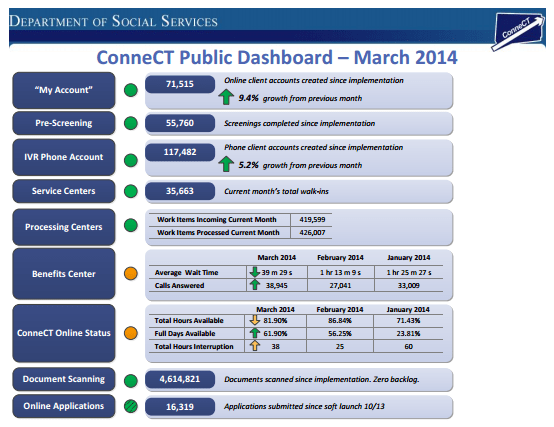
Task: Click the 55,760 screenings value badge
Action: pyautogui.click(x=180, y=123)
